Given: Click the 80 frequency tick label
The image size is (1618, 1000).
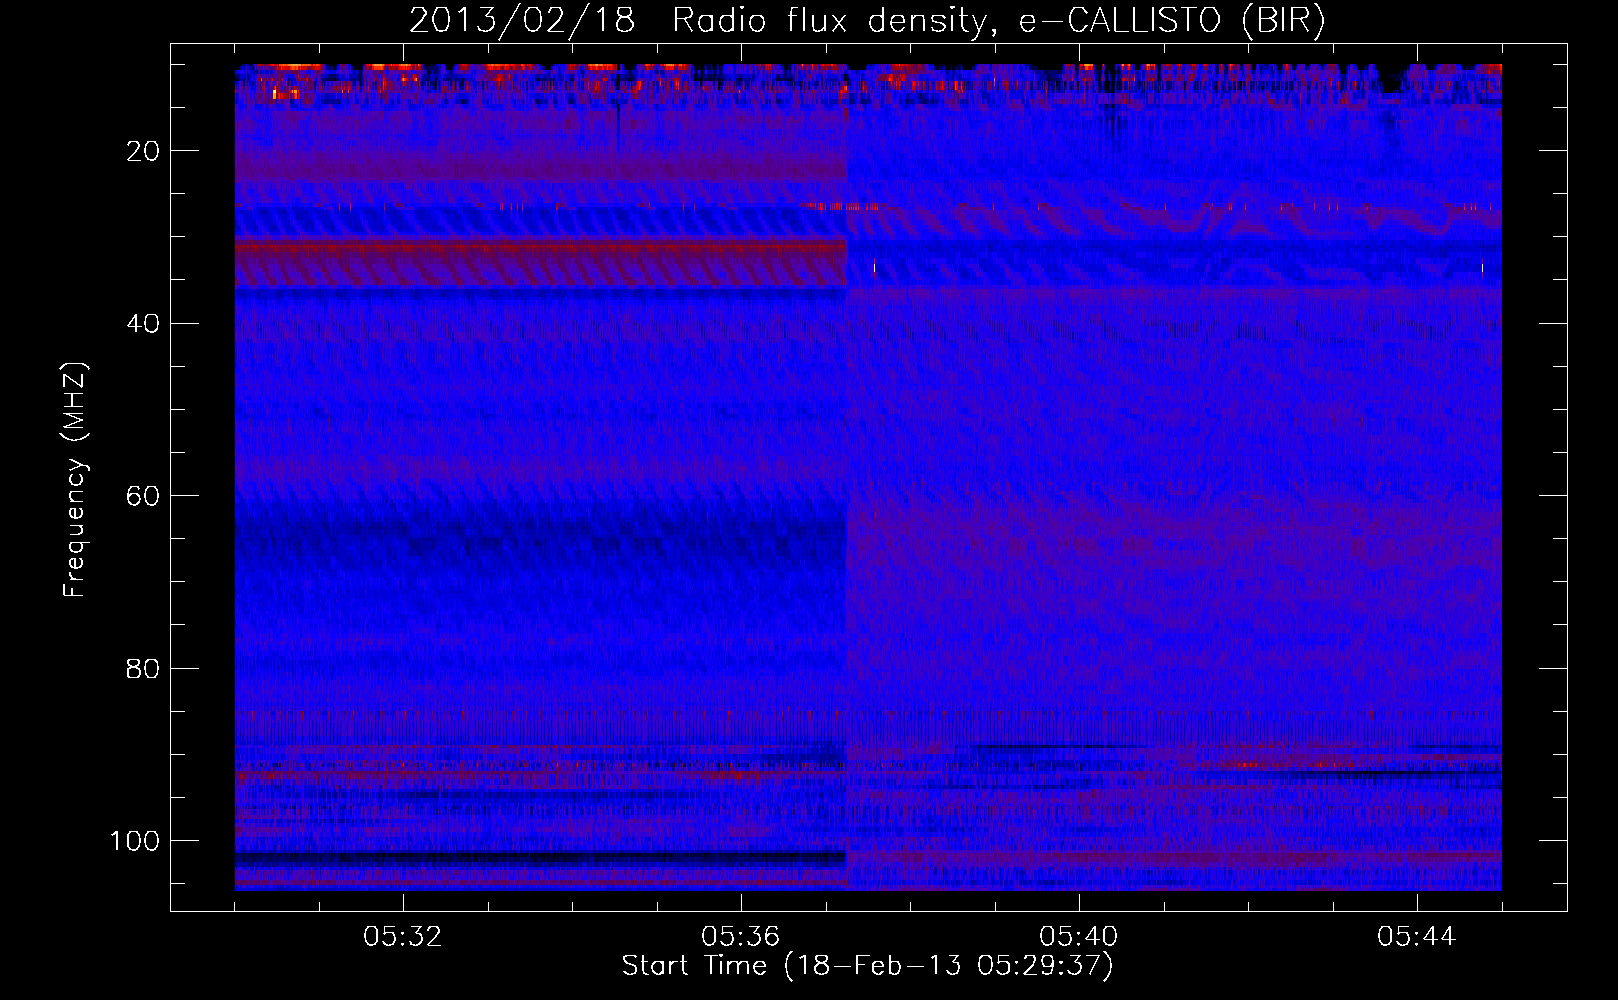Looking at the screenshot, I should [144, 668].
